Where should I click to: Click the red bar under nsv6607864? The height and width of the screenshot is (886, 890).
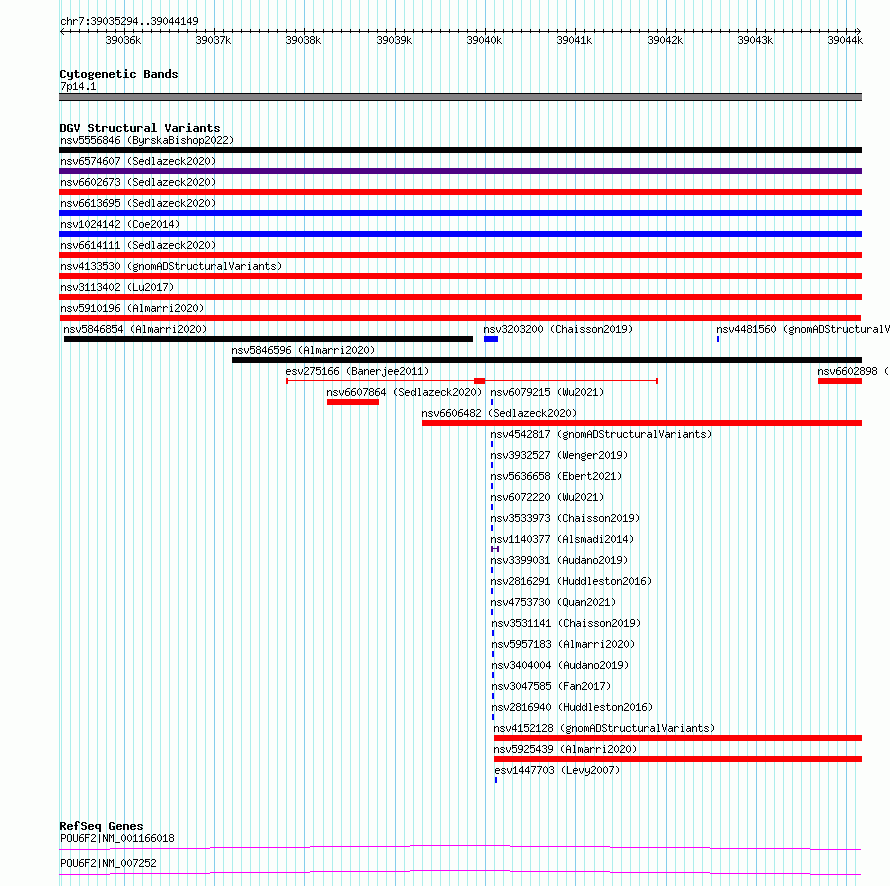(x=353, y=402)
